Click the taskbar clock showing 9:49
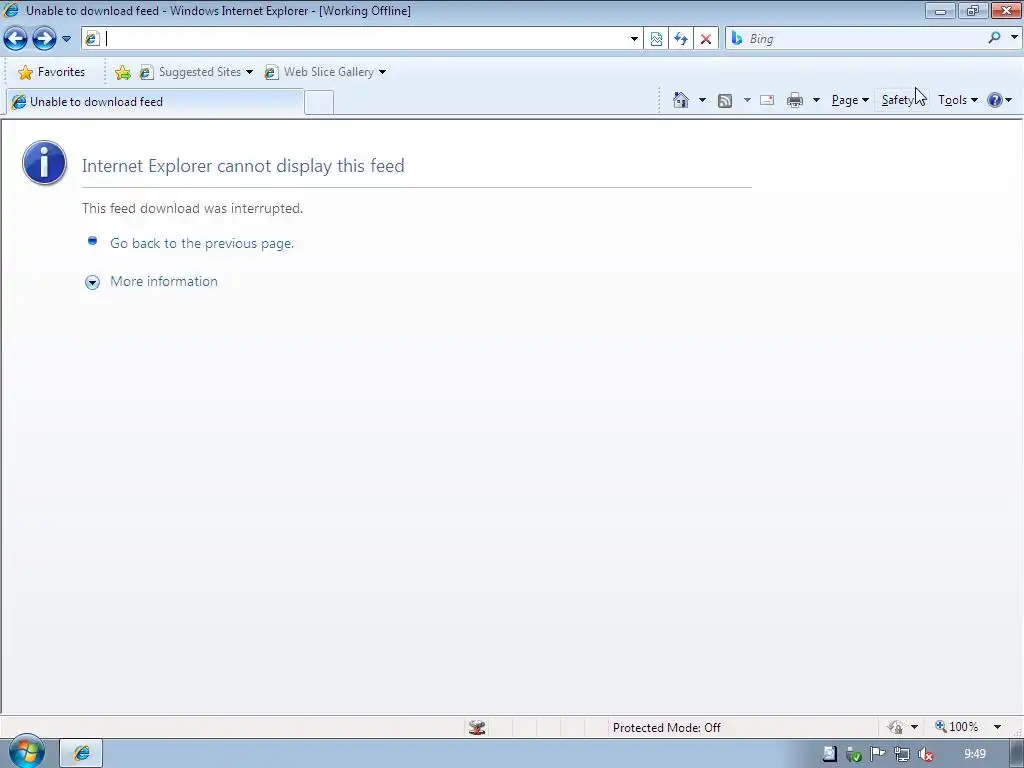 click(x=974, y=754)
